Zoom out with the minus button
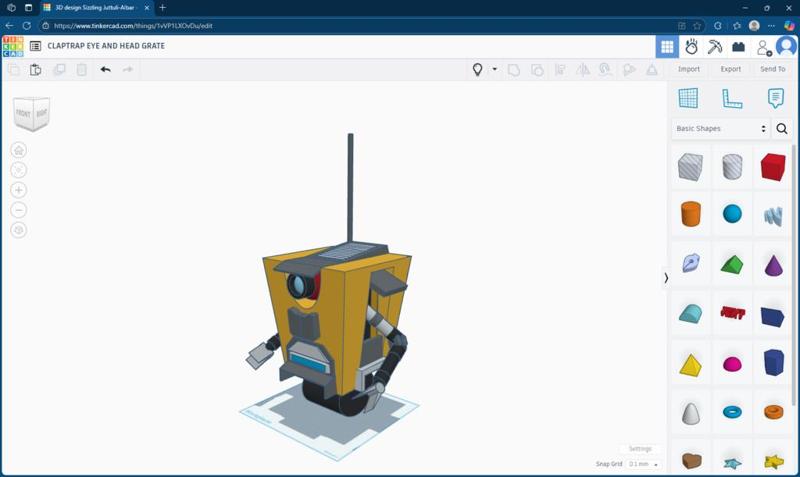The image size is (800, 477). tap(19, 210)
